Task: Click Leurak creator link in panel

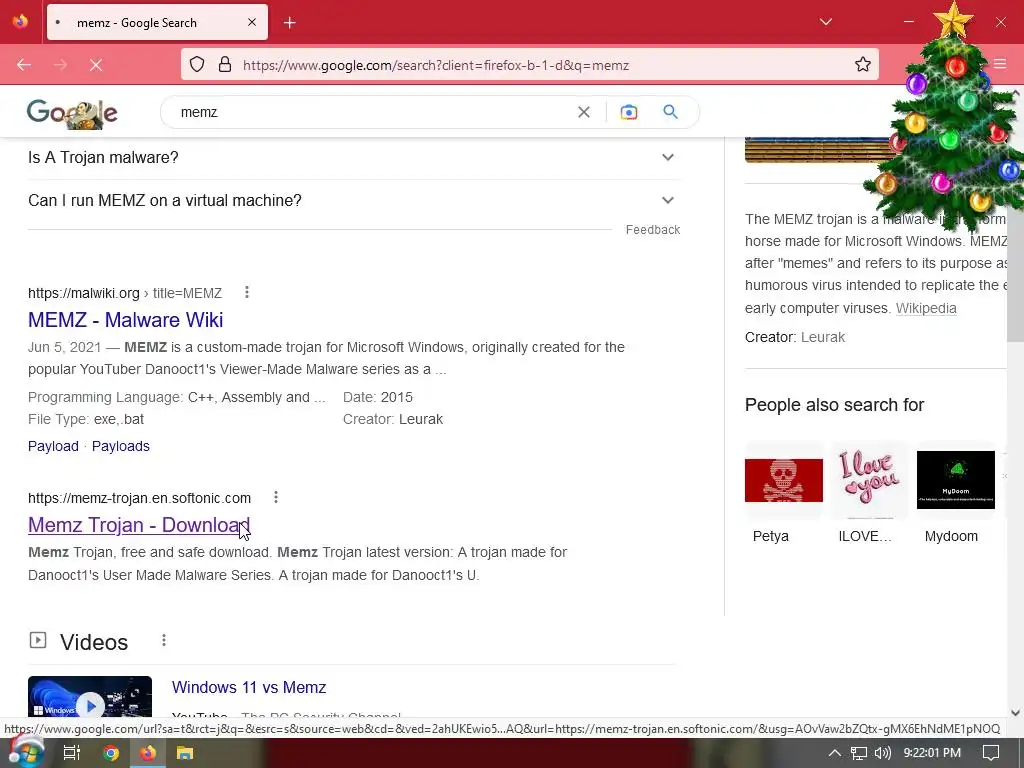Action: pyautogui.click(x=823, y=337)
